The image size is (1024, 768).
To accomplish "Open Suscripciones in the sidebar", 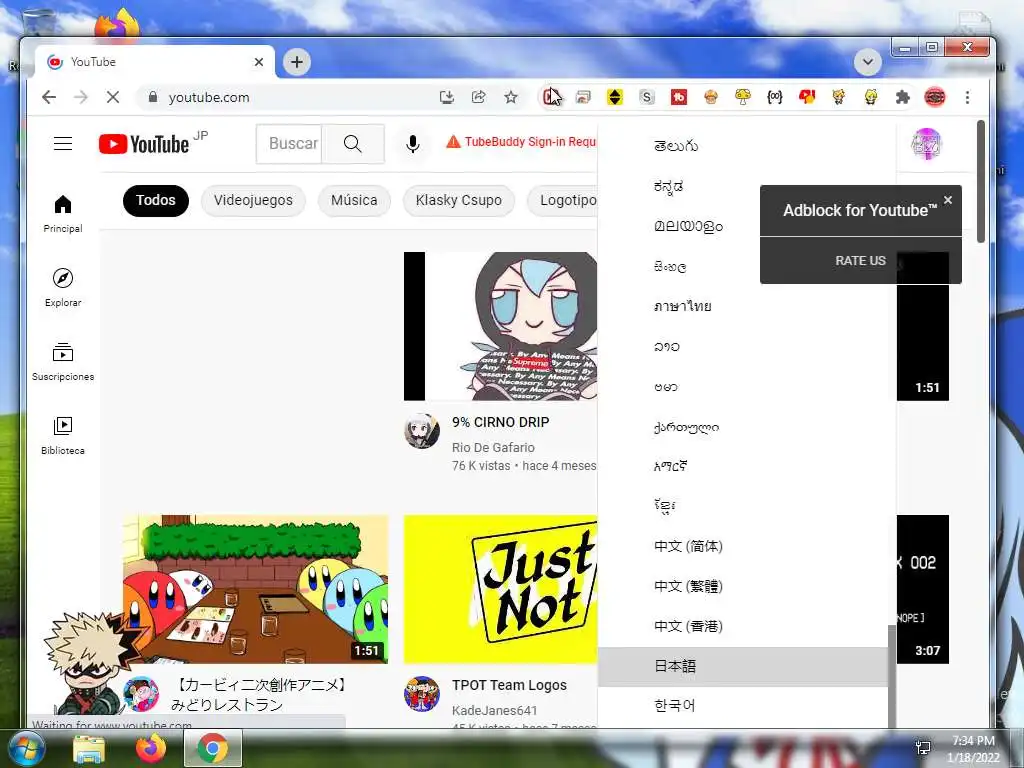I will [63, 361].
